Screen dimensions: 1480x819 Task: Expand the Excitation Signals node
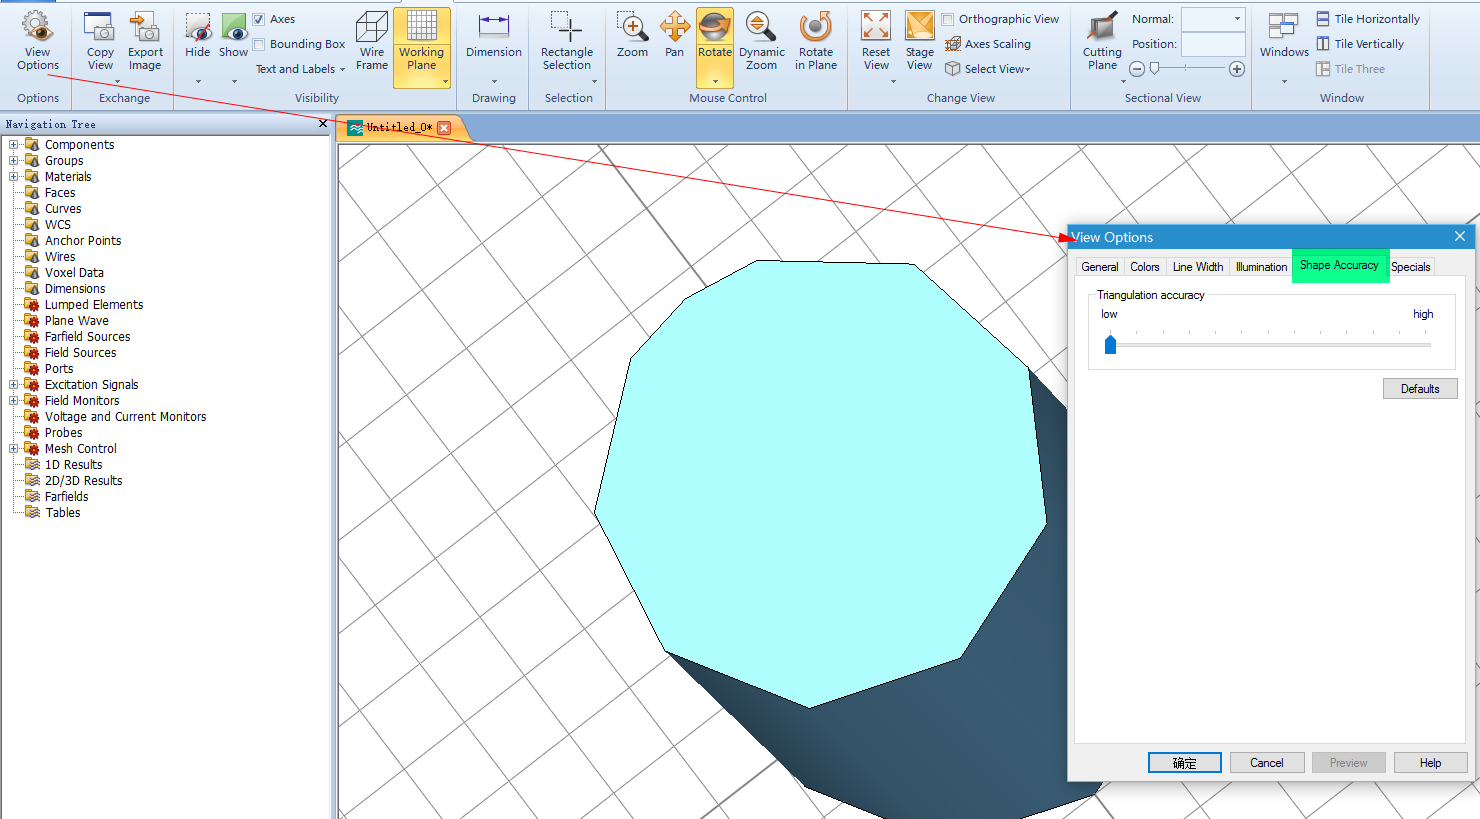(x=14, y=385)
